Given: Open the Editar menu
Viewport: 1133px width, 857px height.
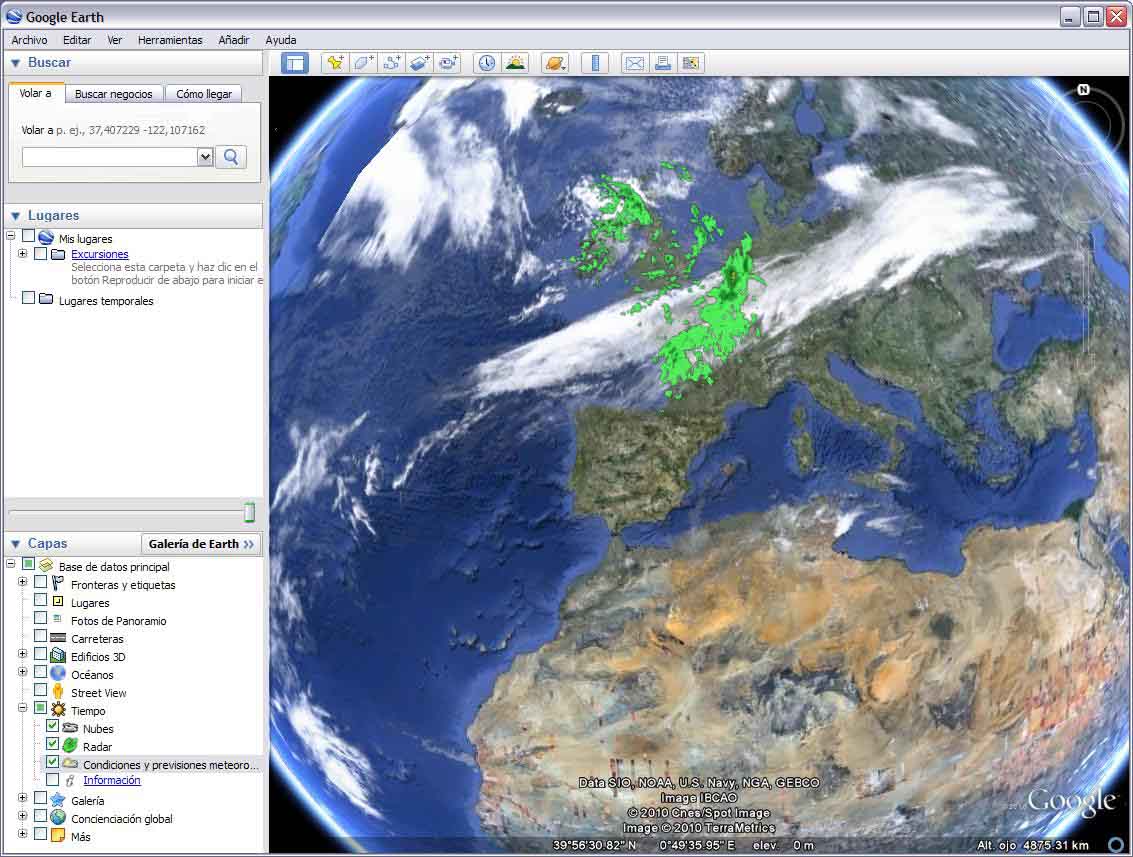Looking at the screenshot, I should [77, 40].
